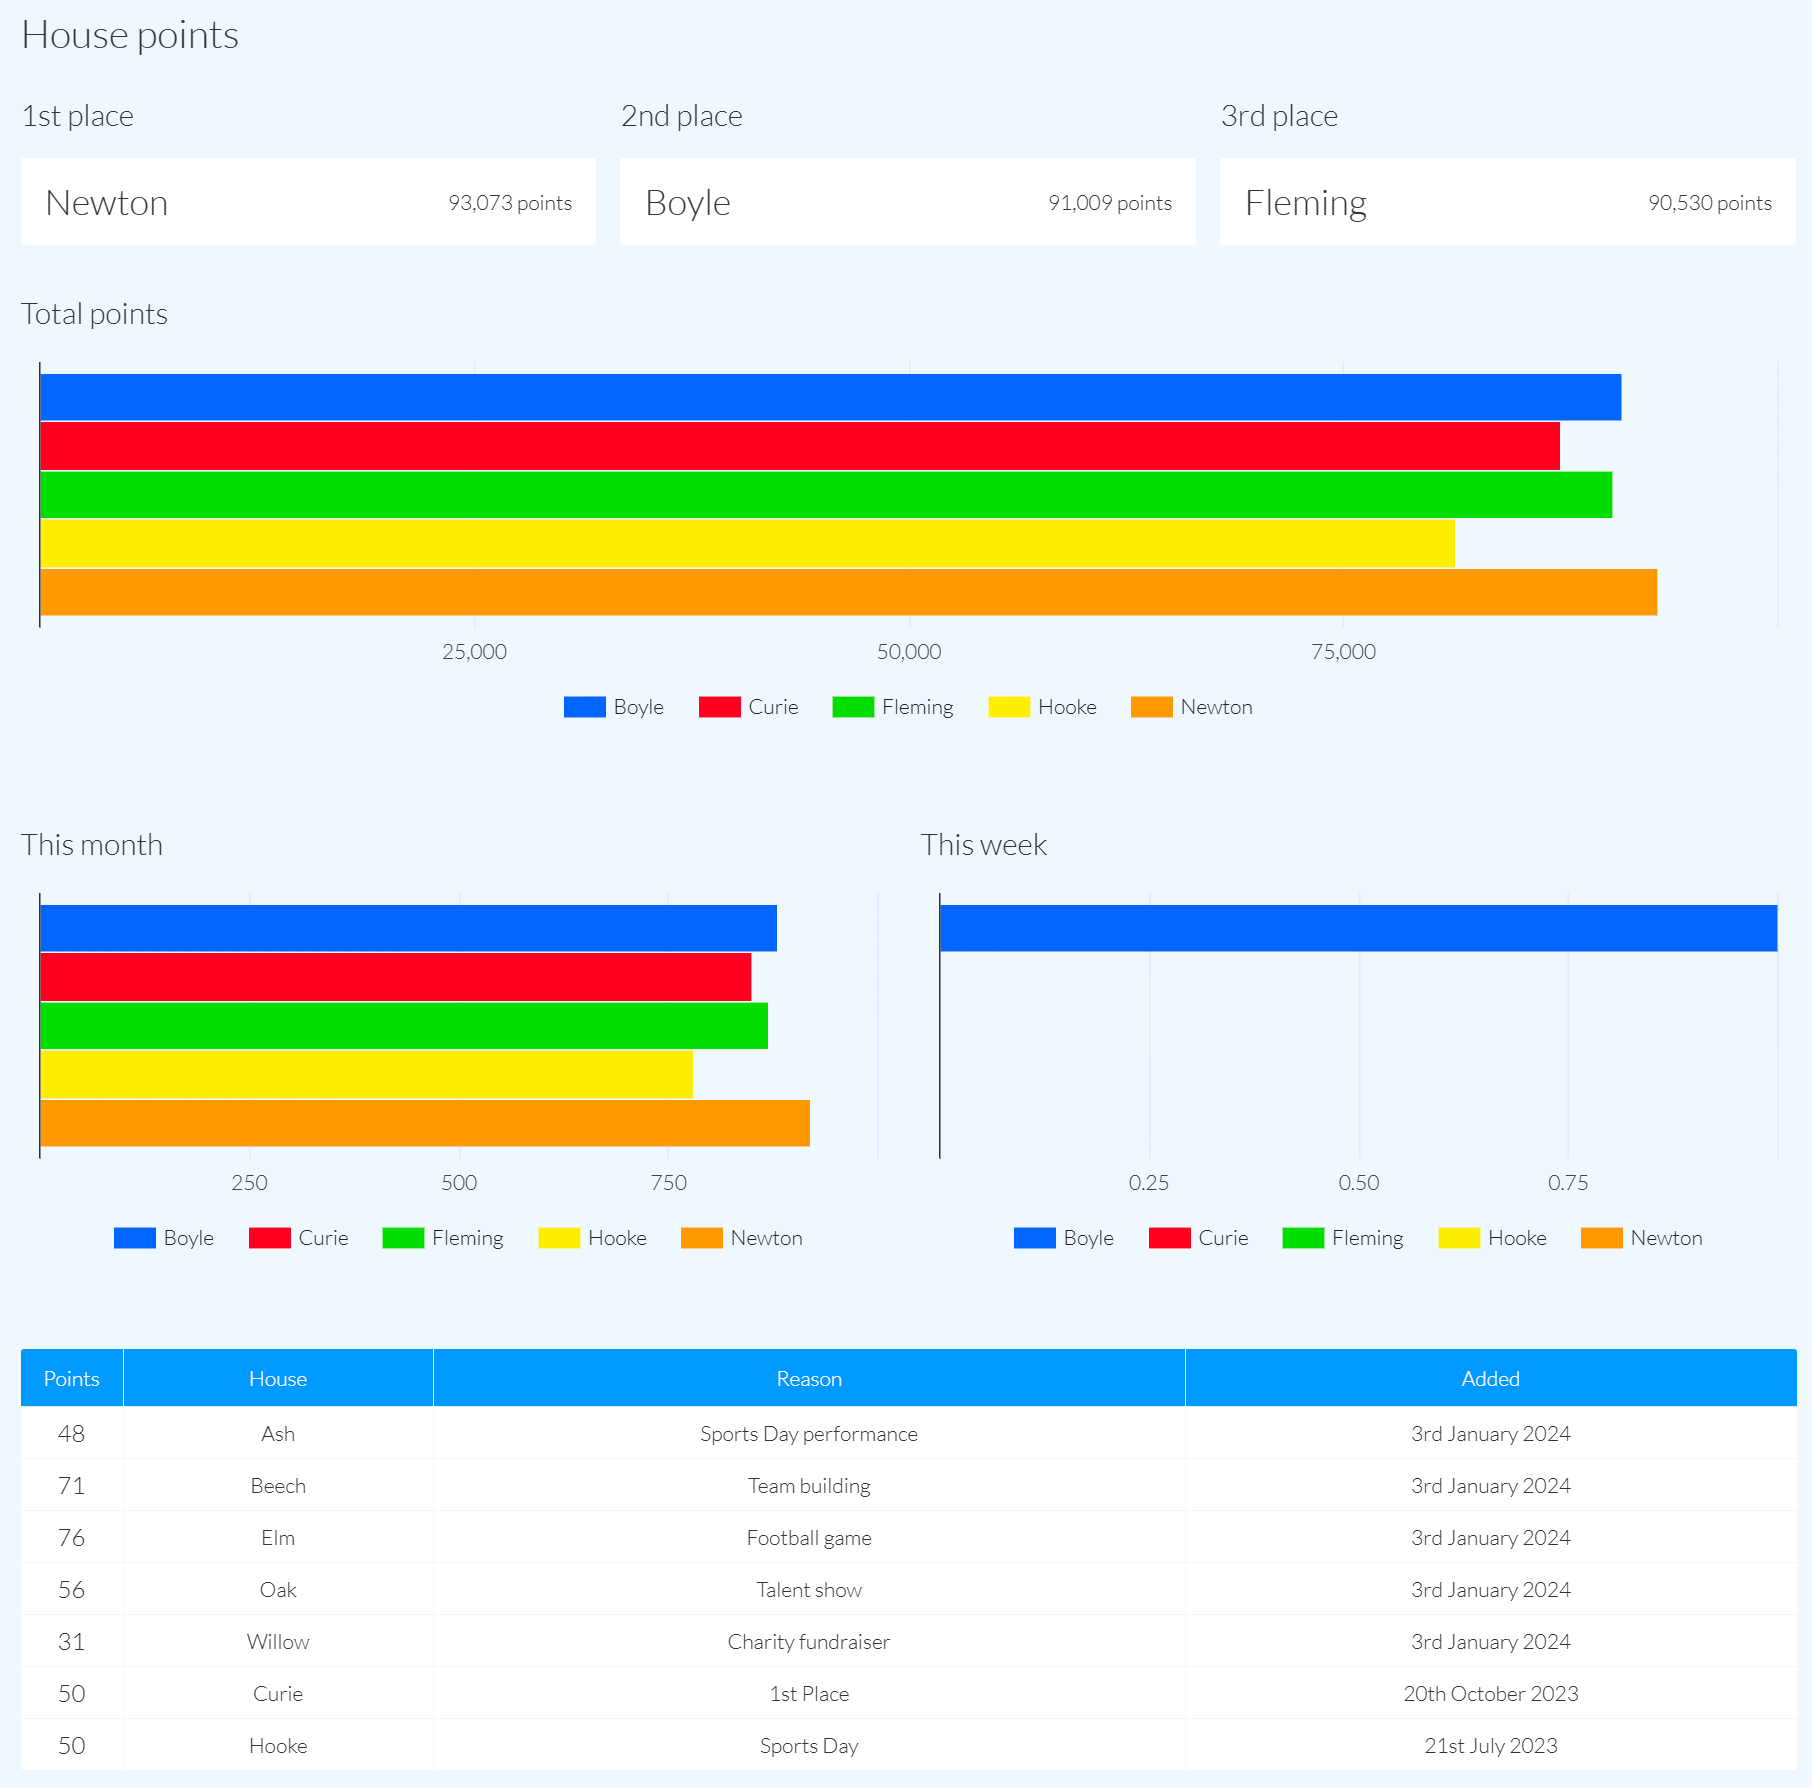Image resolution: width=1812 pixels, height=1788 pixels.
Task: Click yellow Hooke swatch in This month legend
Action: click(559, 1238)
